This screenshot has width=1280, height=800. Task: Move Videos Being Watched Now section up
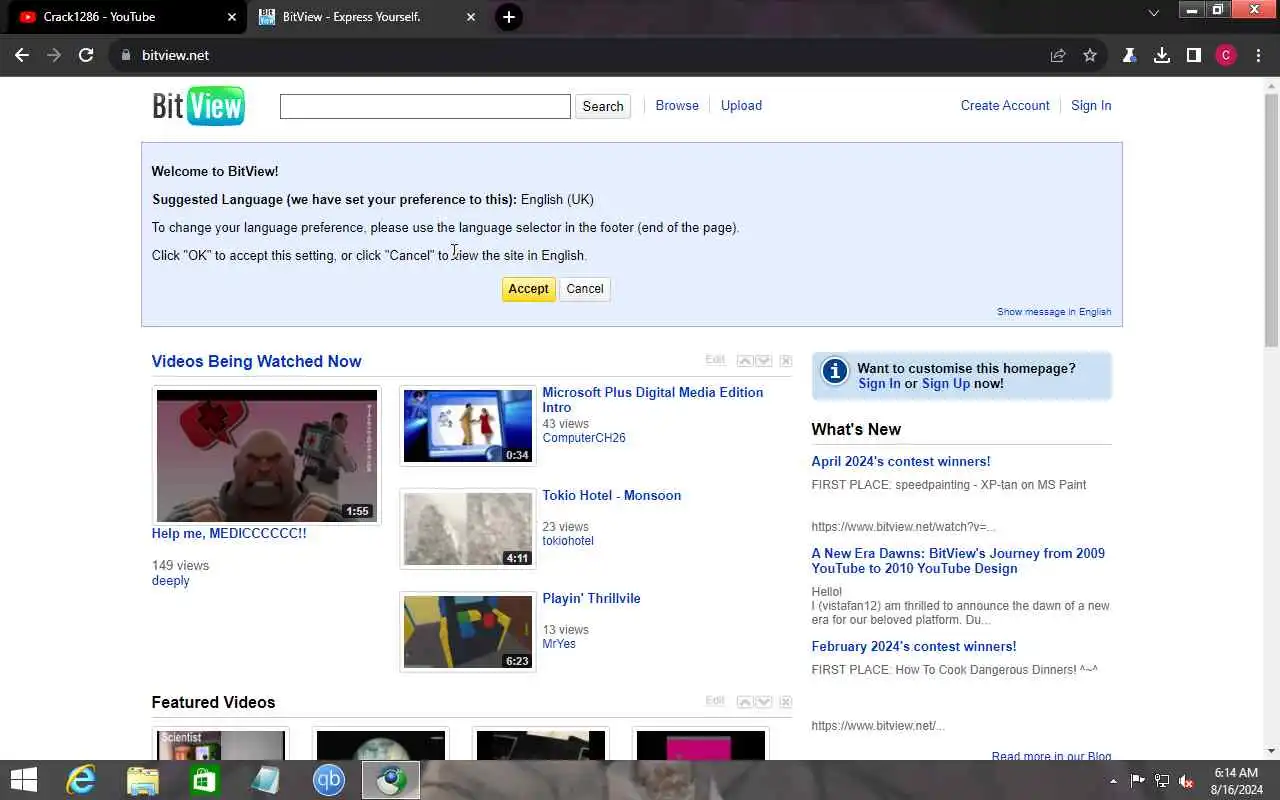745,361
